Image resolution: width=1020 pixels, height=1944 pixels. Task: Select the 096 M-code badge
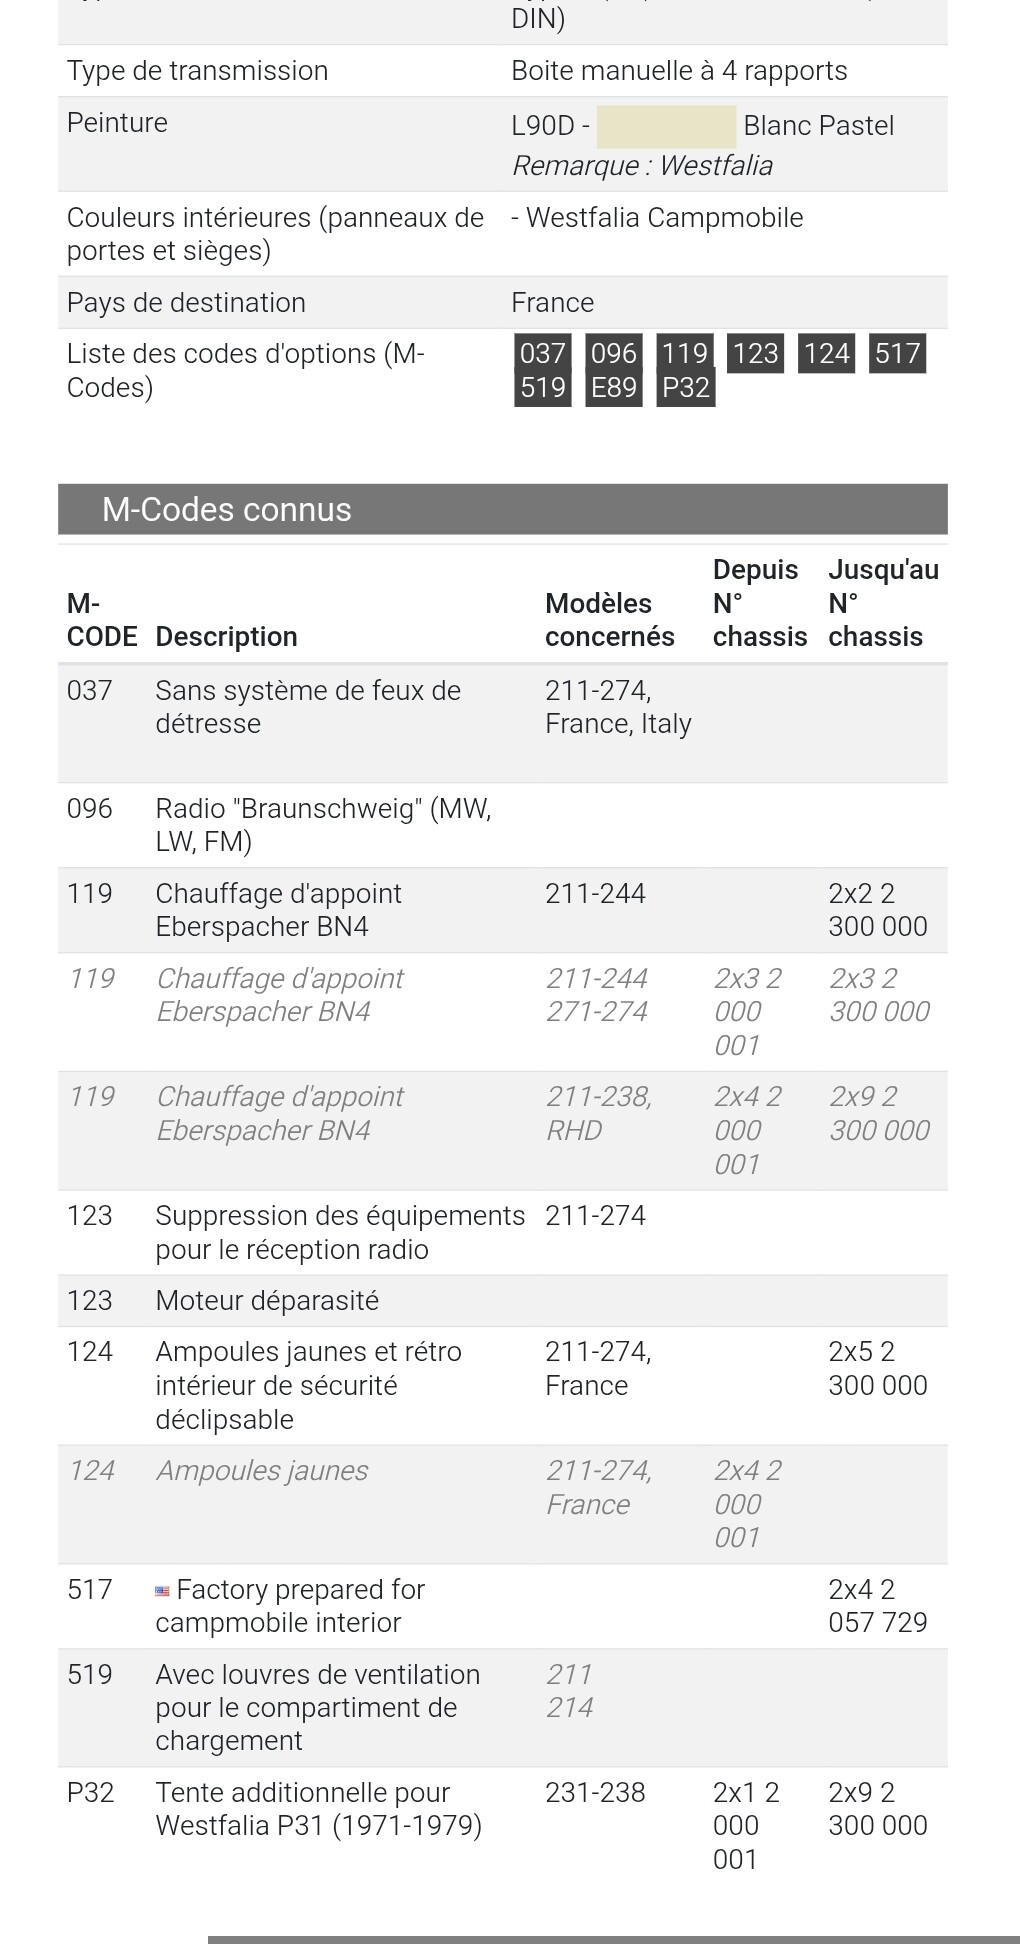point(613,353)
